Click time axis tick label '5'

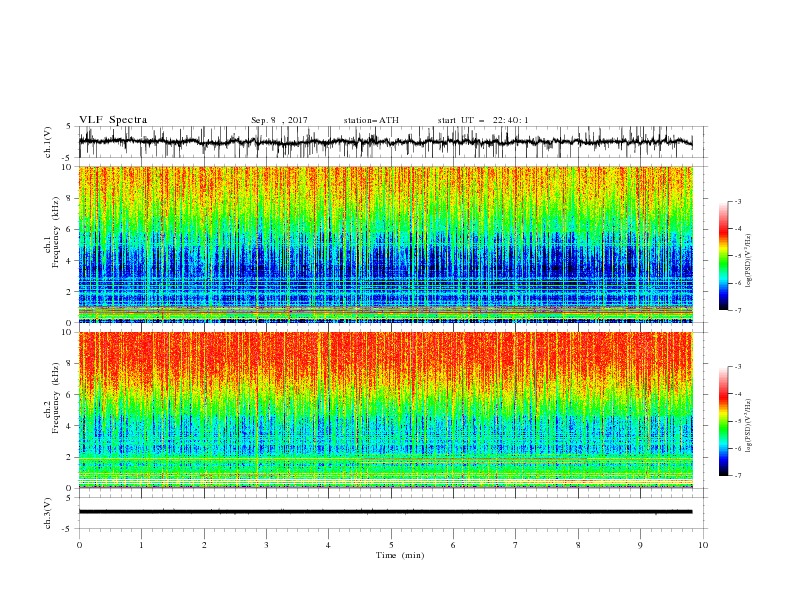[391, 545]
